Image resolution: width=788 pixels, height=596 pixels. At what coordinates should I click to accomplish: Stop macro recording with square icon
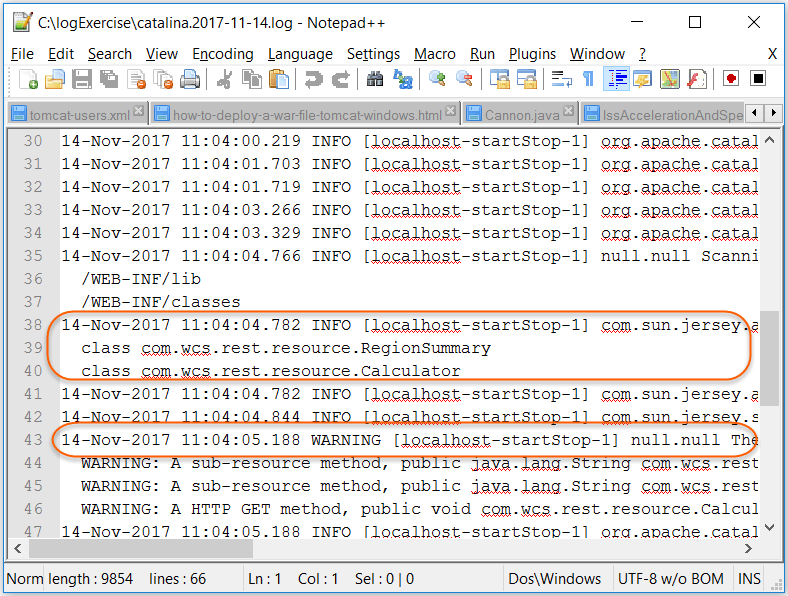point(758,79)
